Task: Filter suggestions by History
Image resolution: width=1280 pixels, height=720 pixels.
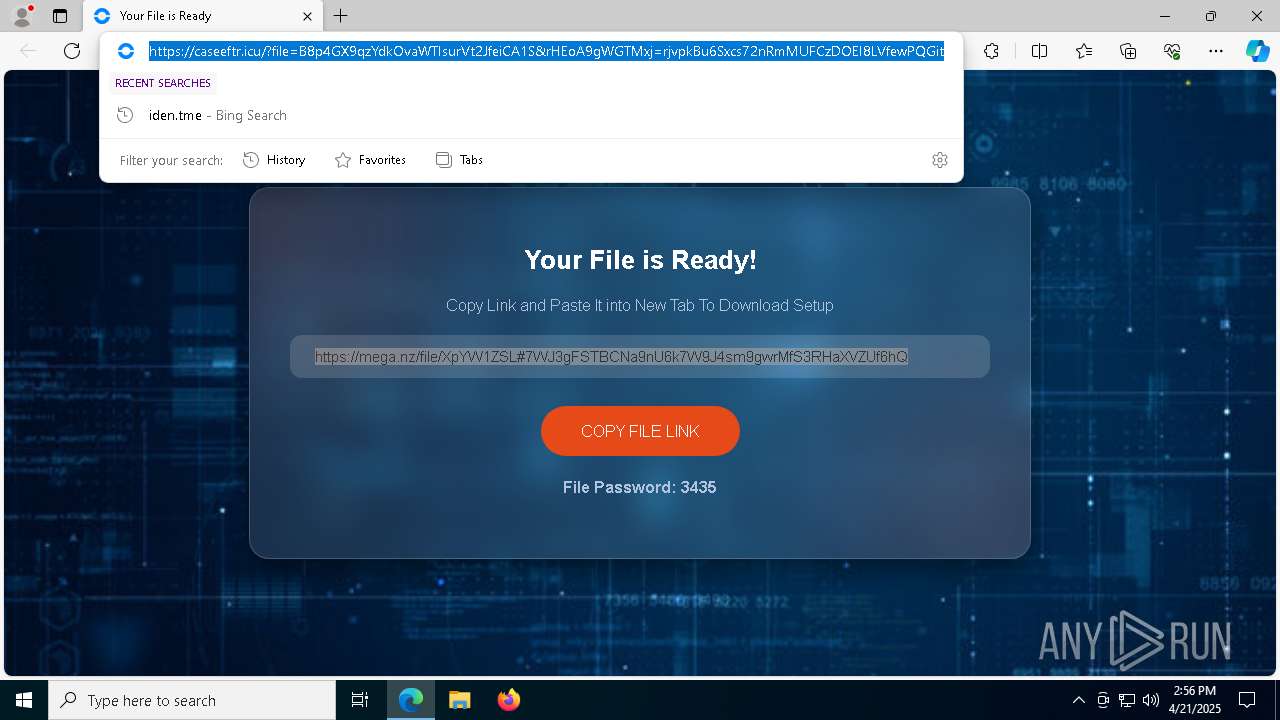Action: [274, 160]
